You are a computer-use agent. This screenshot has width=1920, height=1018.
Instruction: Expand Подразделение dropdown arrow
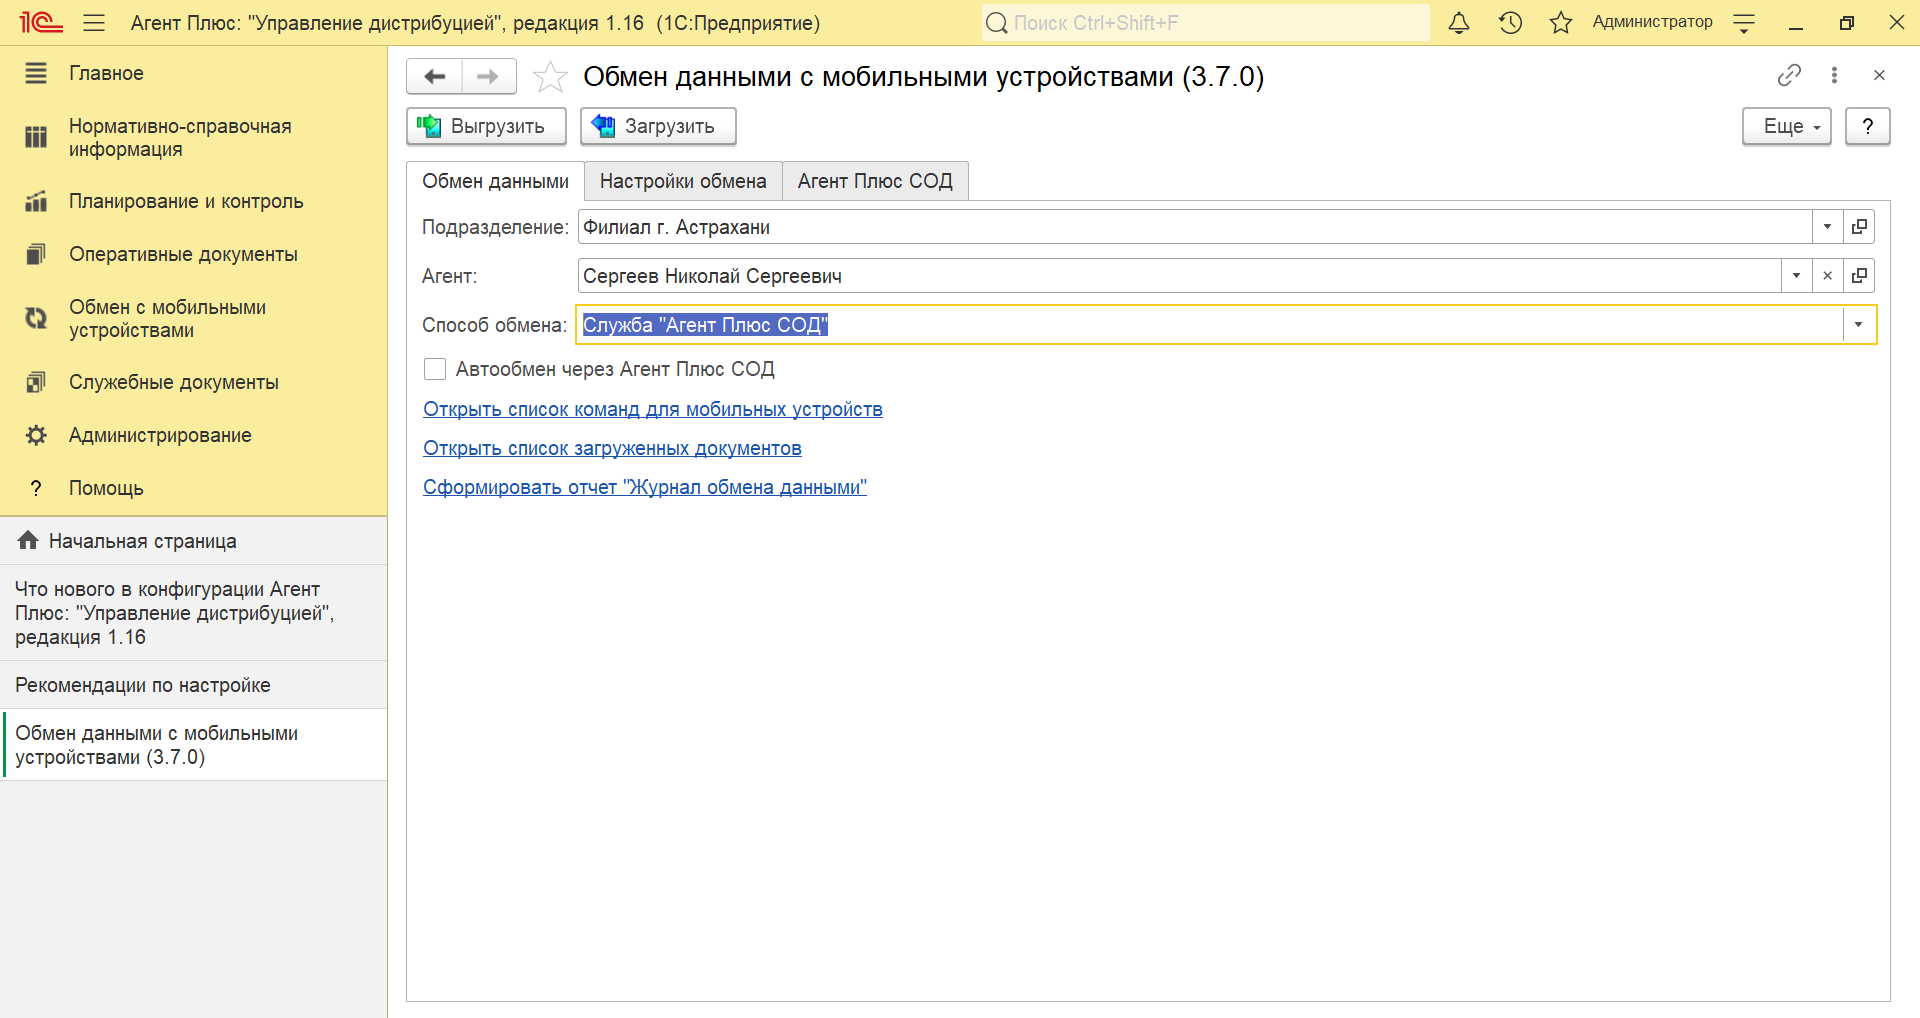click(1827, 227)
